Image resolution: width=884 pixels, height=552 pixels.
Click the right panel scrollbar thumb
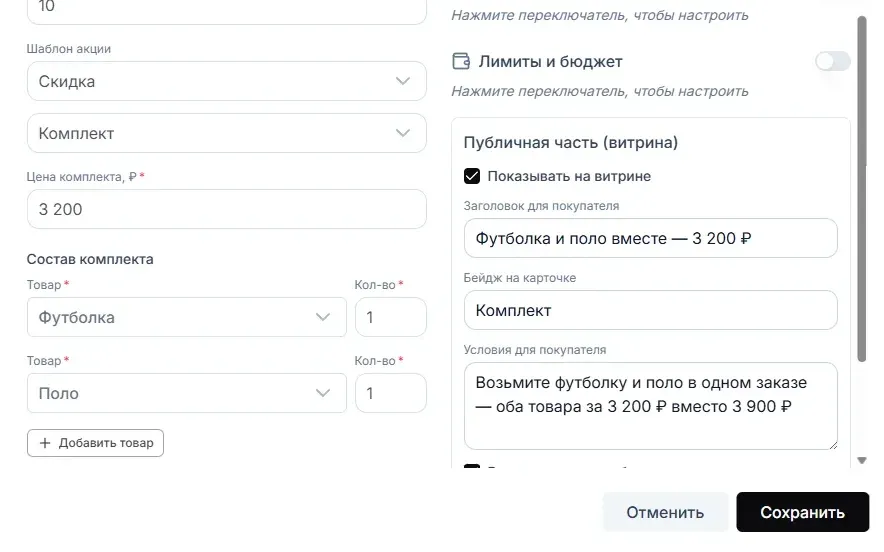tap(861, 189)
